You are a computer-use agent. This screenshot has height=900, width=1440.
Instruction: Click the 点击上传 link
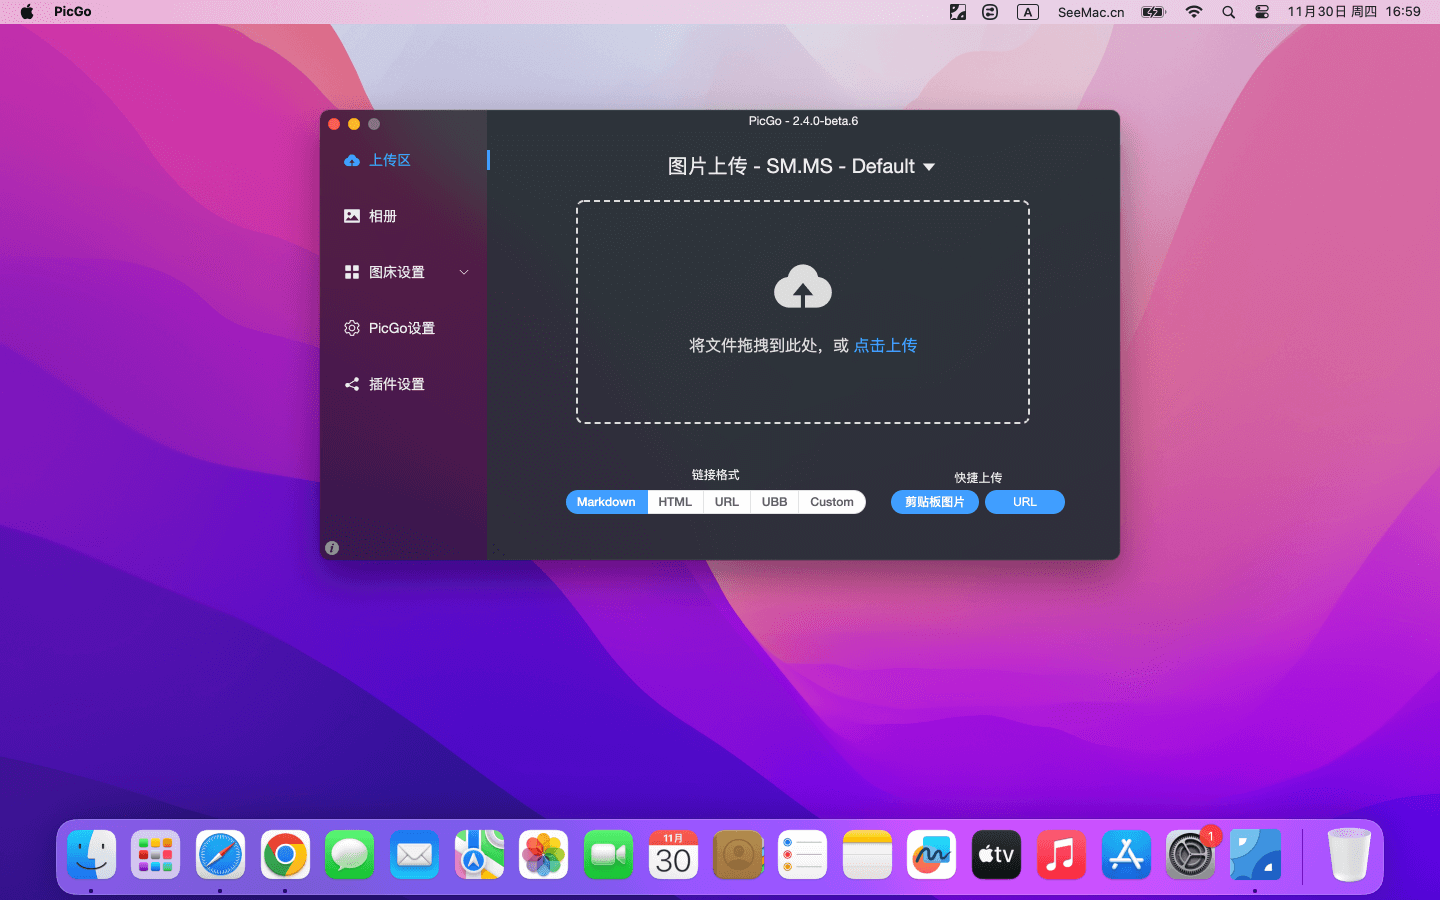point(885,345)
